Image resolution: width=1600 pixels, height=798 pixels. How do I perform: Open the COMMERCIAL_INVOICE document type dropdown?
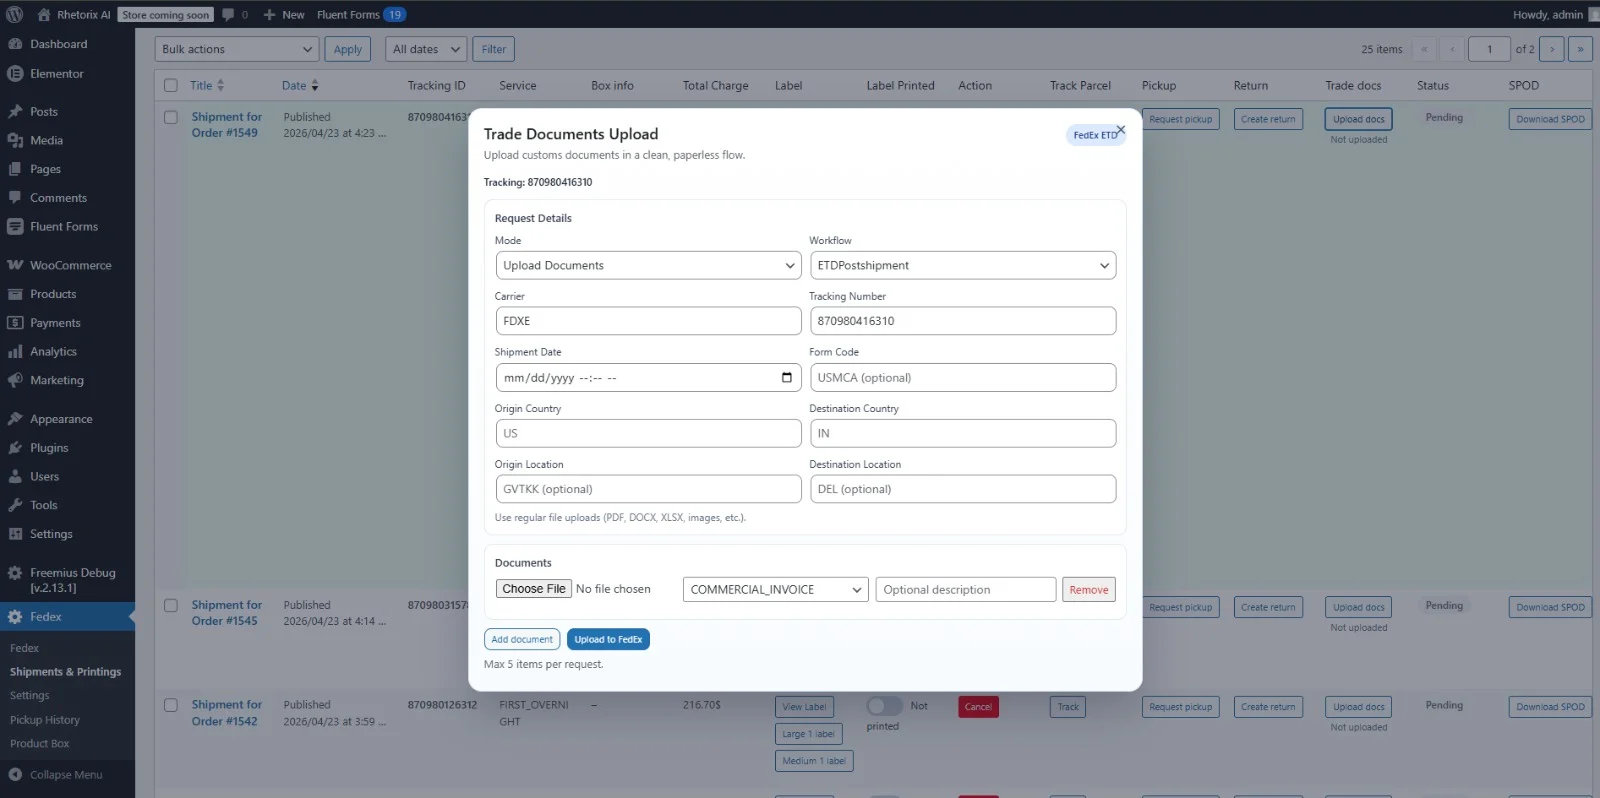(776, 589)
